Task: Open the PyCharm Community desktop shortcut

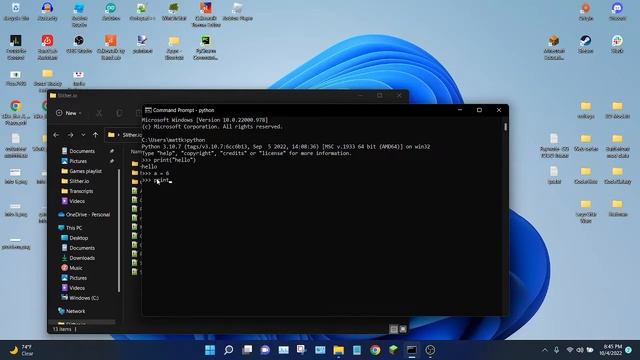Action: click(206, 47)
